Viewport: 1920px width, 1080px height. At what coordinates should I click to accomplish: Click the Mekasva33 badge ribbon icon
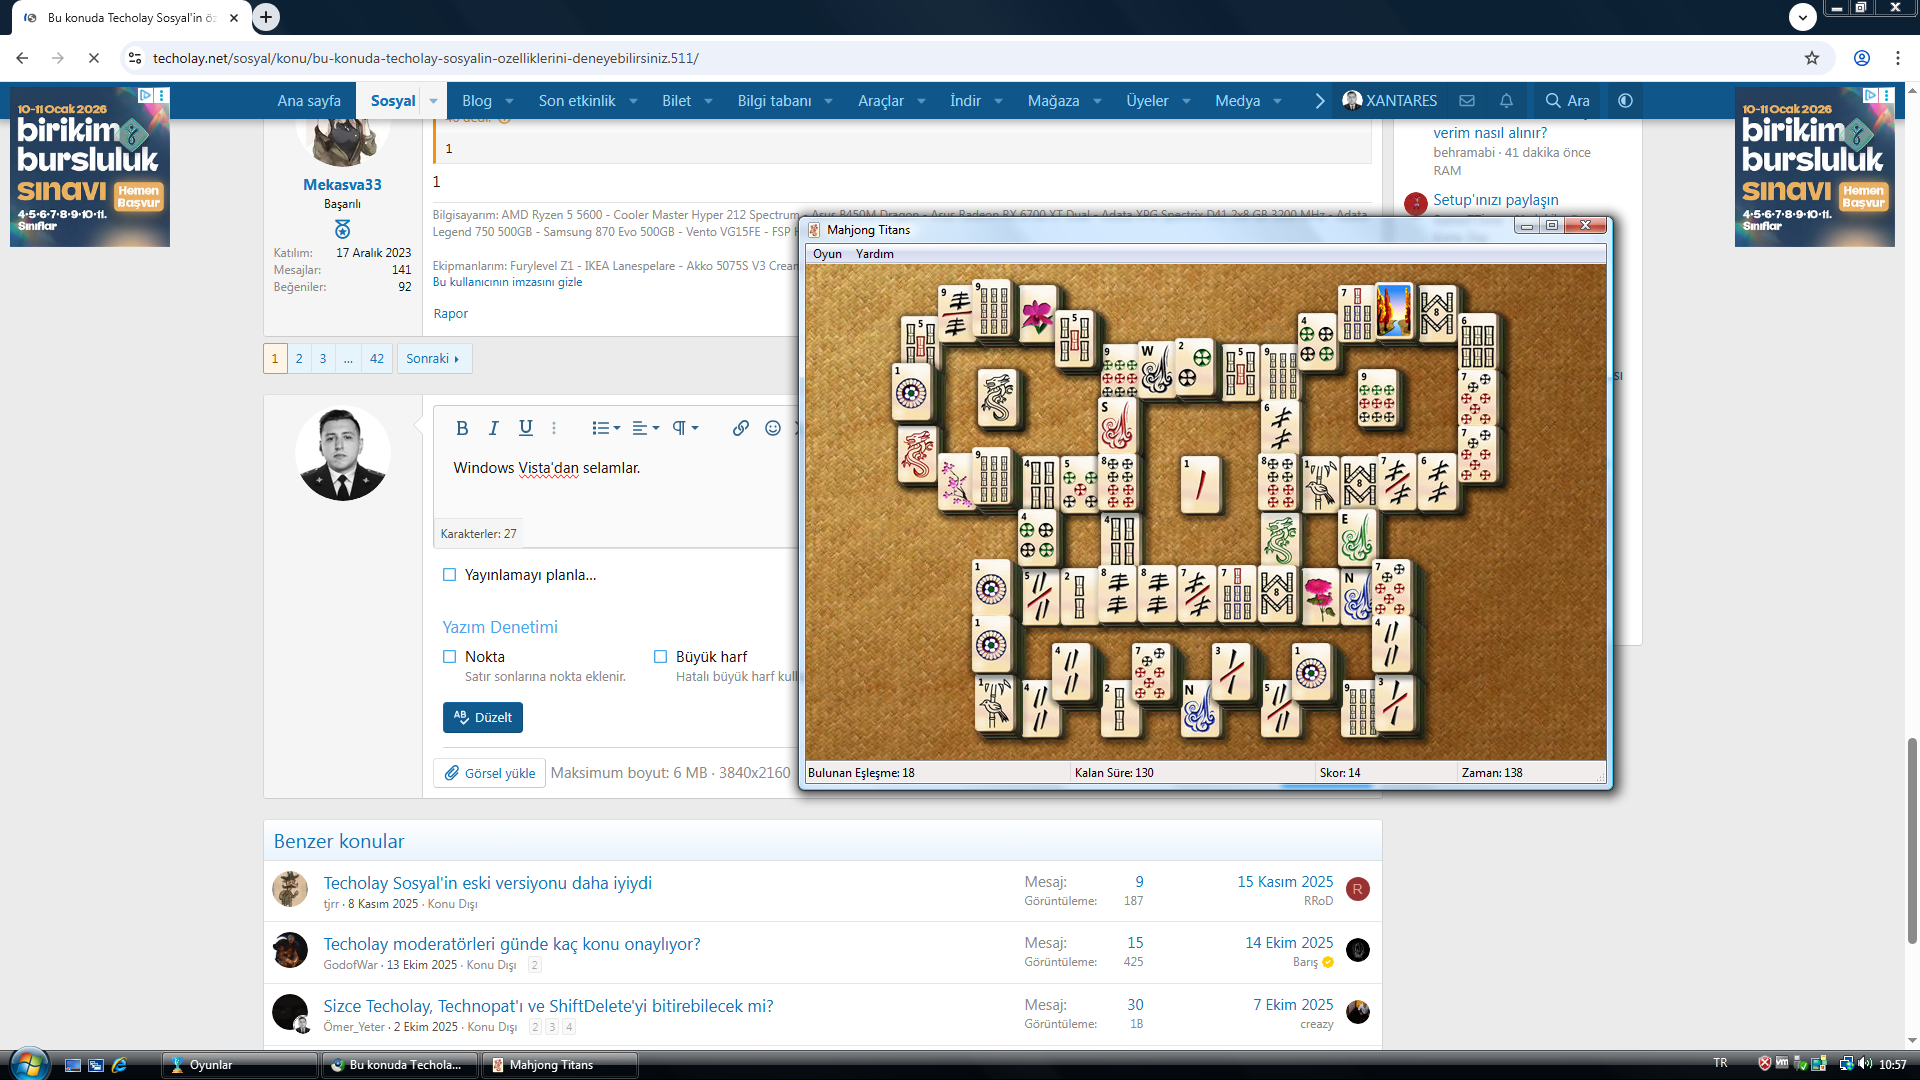point(342,229)
